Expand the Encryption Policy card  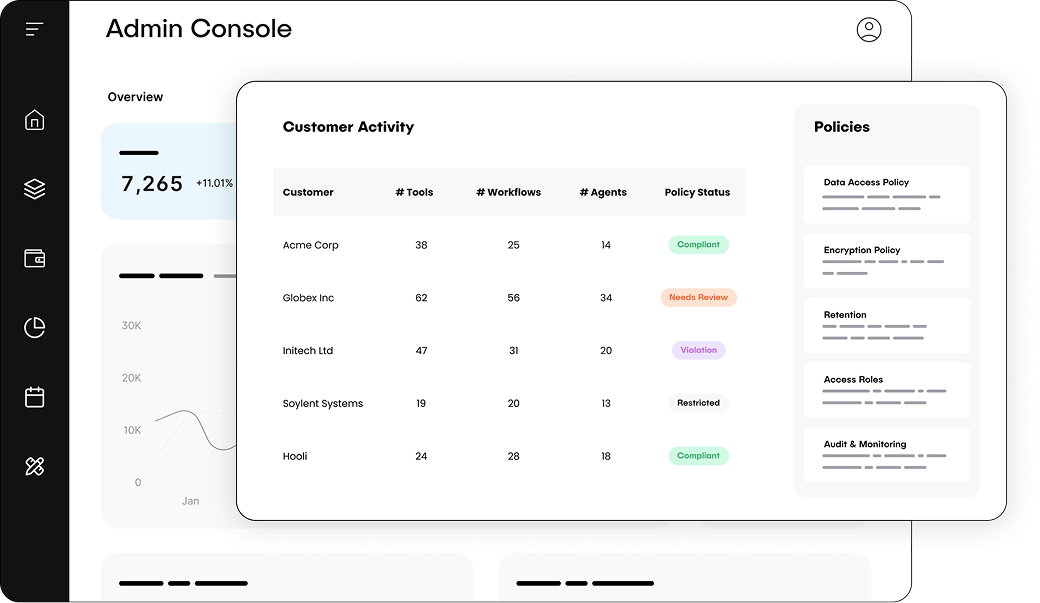click(x=886, y=260)
